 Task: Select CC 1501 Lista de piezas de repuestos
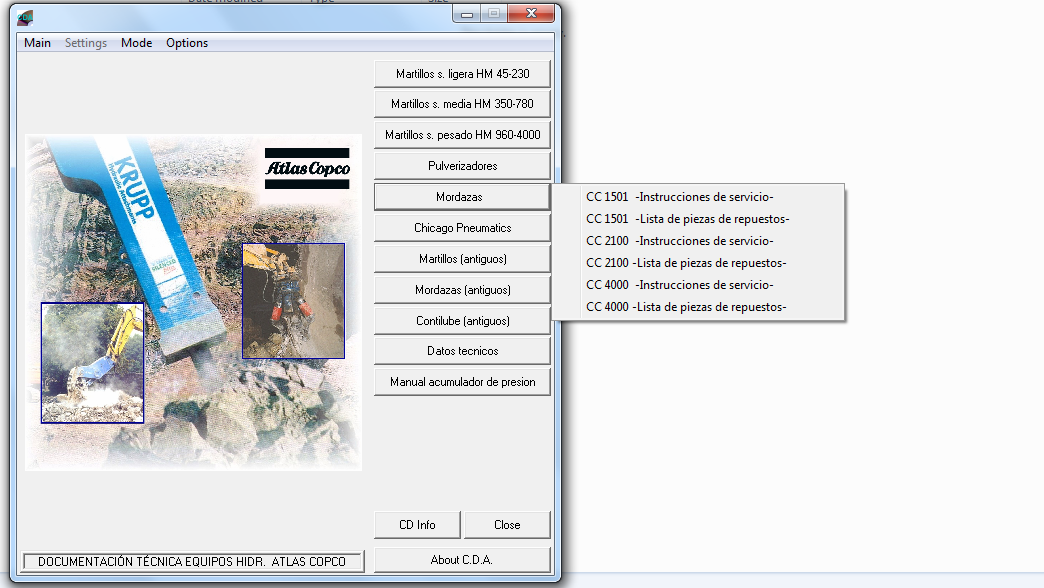pos(698,219)
